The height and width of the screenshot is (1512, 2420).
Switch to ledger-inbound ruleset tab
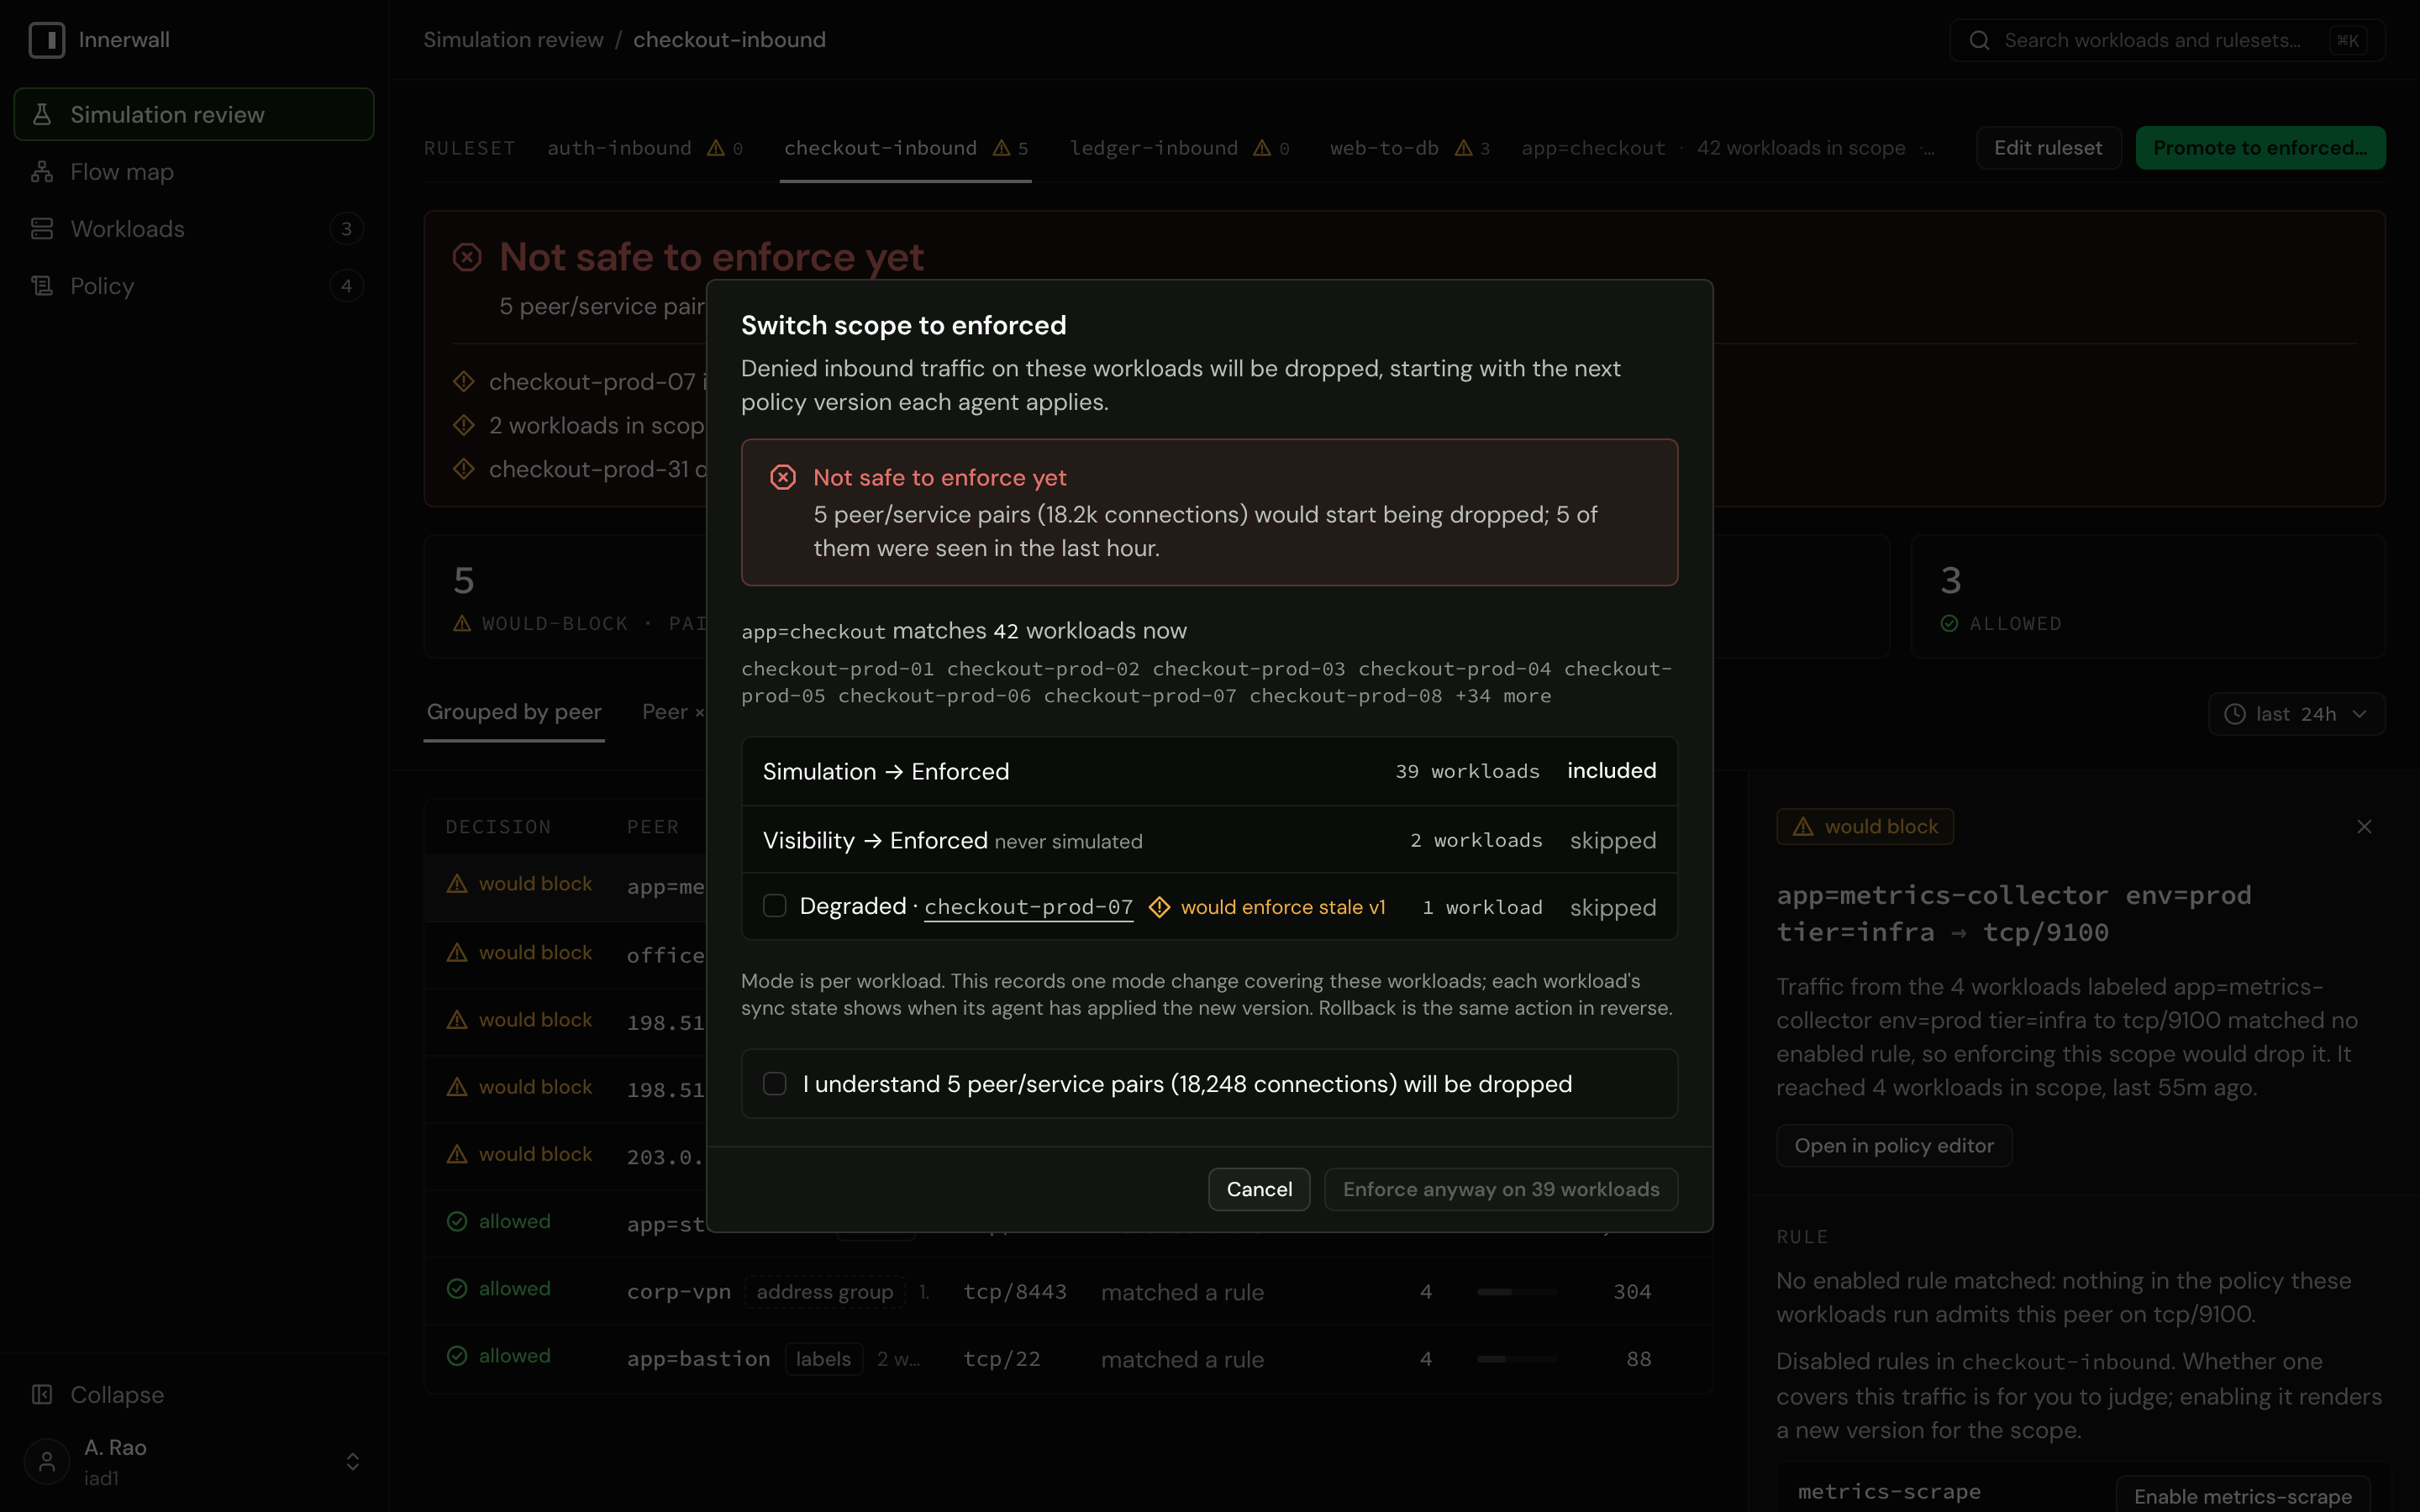[1180, 148]
